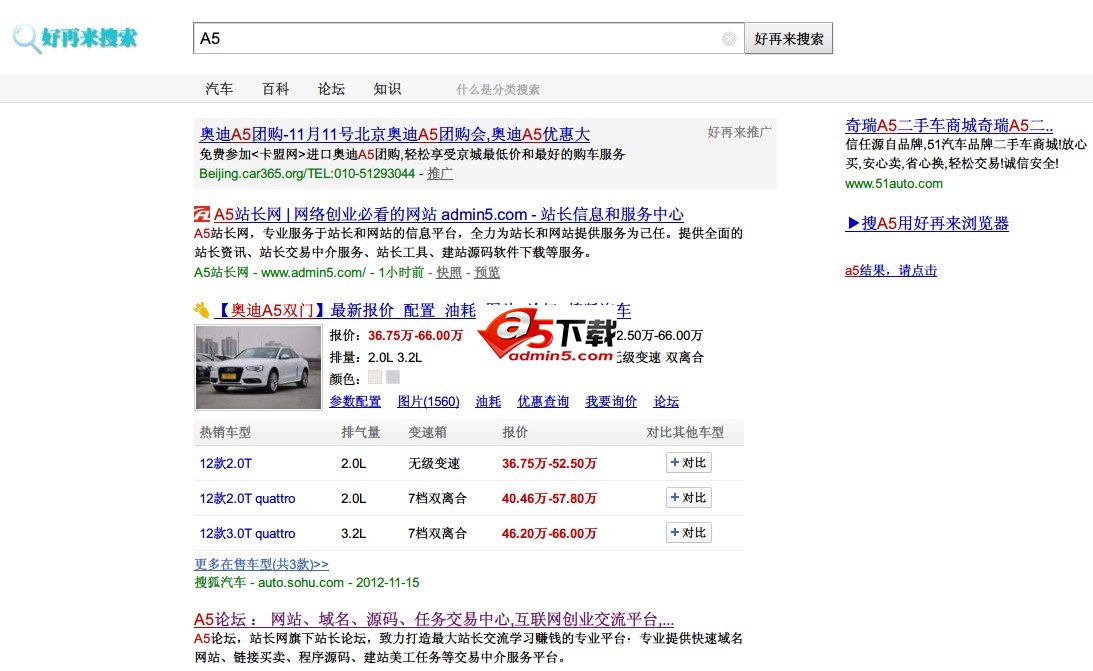Open the 预览 preview link
The width and height of the screenshot is (1093, 671).
pos(487,272)
